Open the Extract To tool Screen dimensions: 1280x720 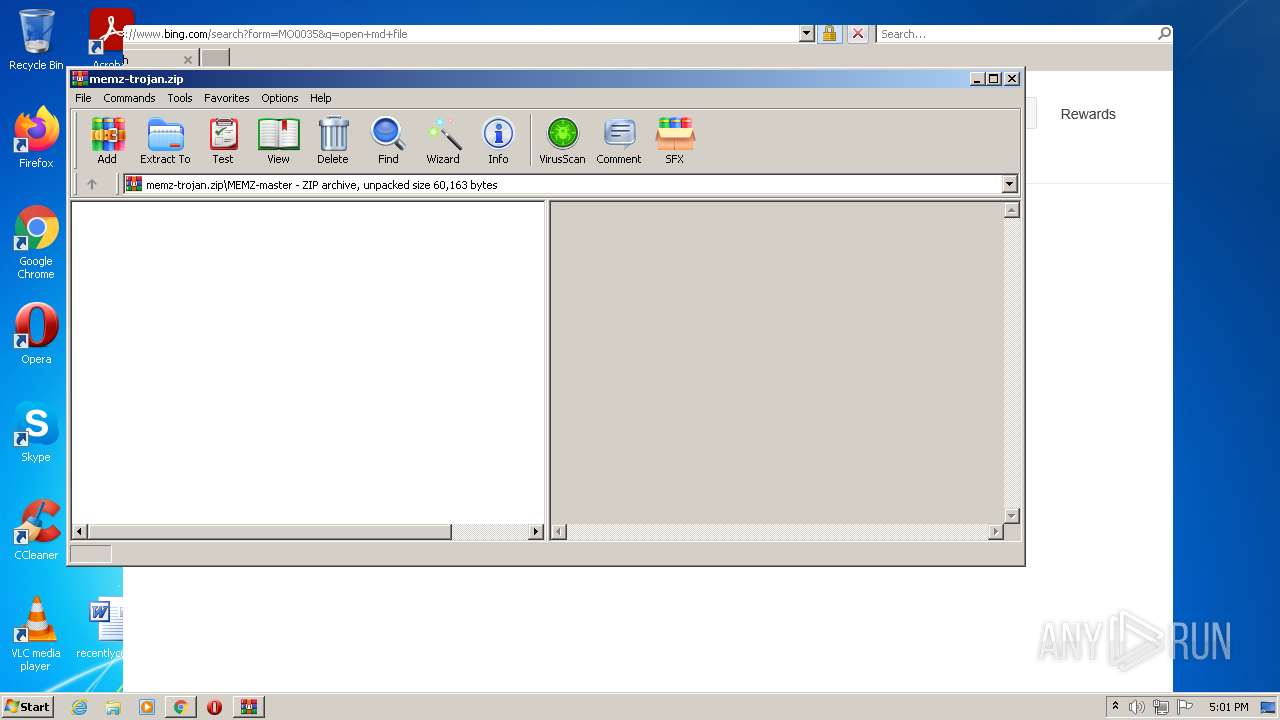[x=165, y=140]
